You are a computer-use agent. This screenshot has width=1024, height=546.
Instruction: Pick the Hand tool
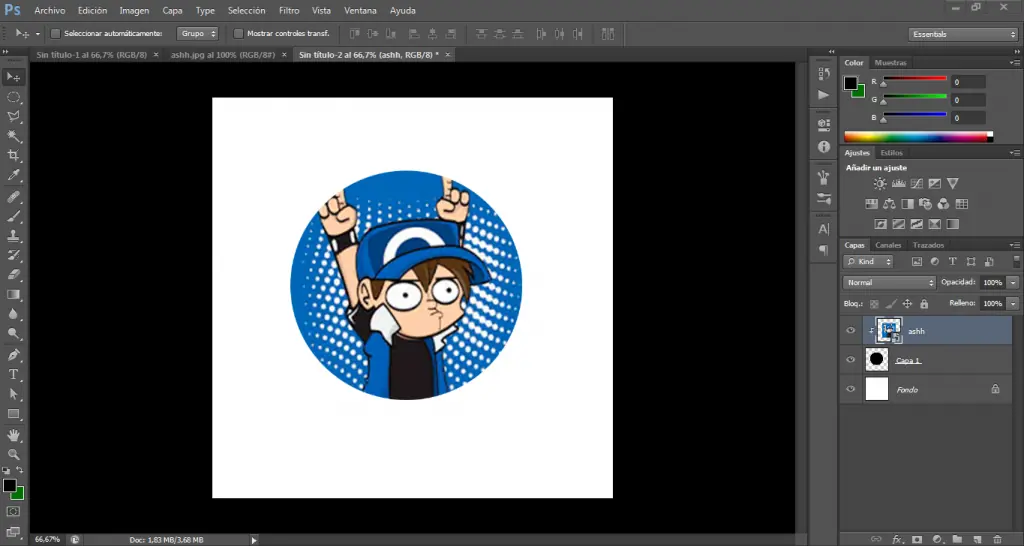14,435
